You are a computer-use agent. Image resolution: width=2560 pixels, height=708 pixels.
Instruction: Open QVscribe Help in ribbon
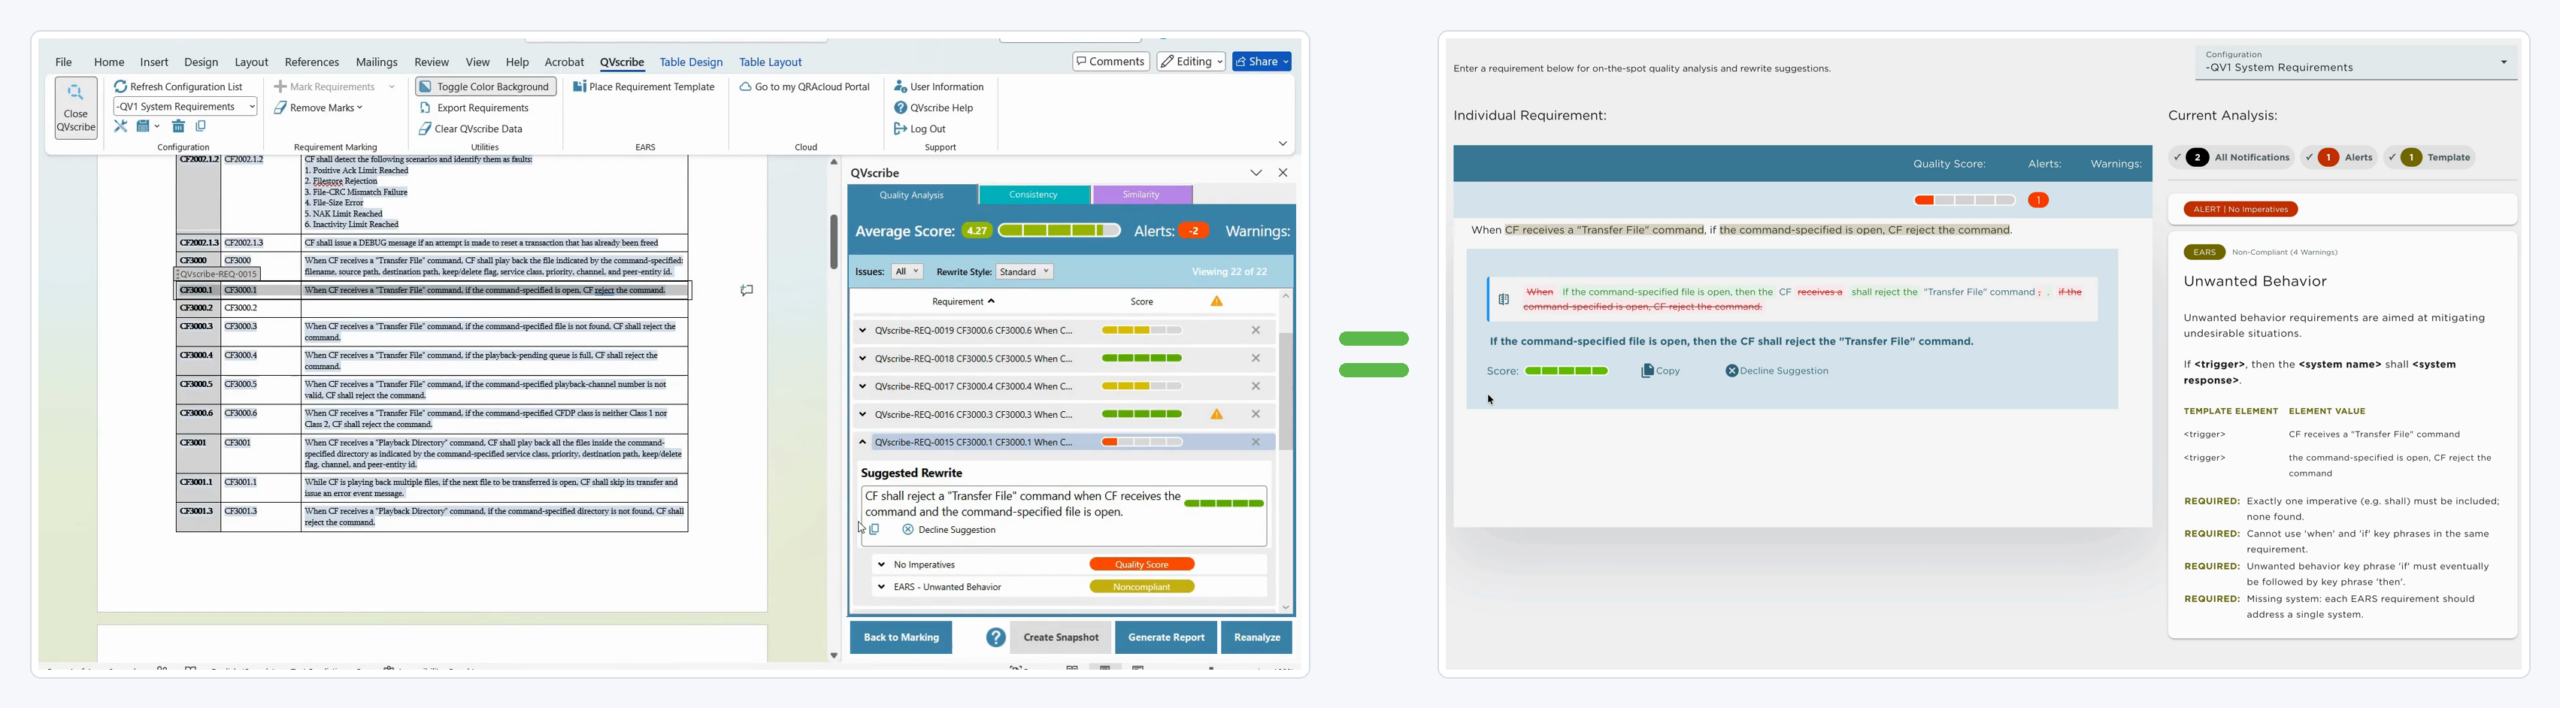(933, 108)
